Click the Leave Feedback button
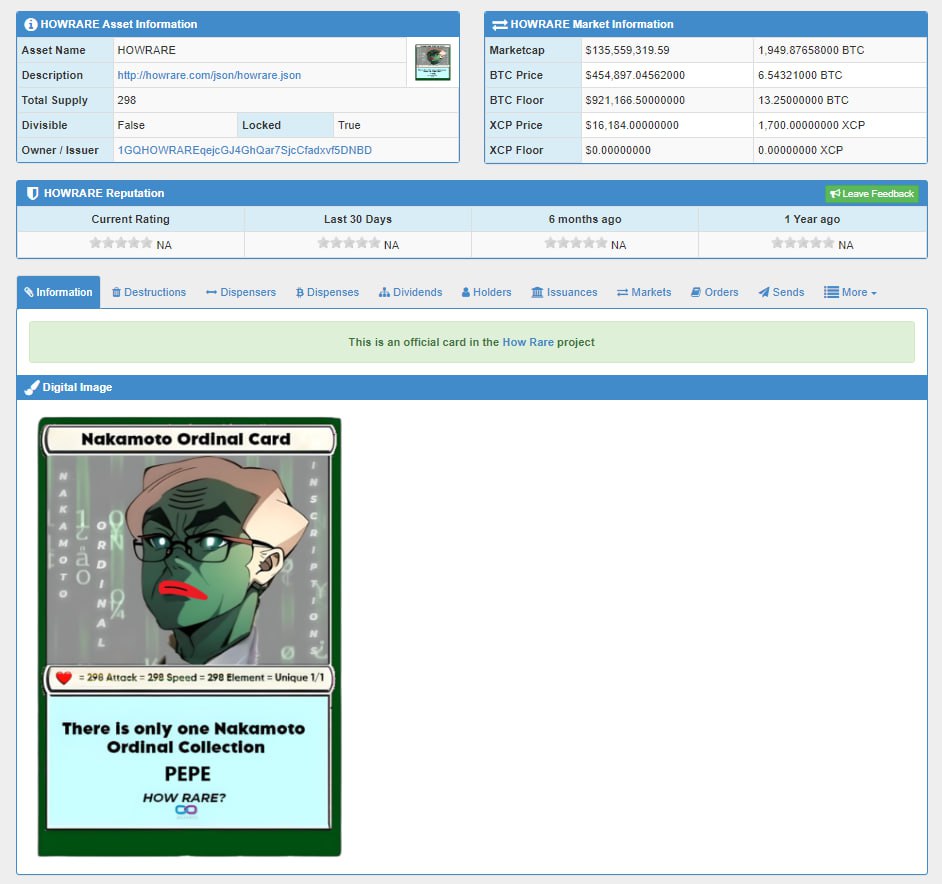The height and width of the screenshot is (884, 942). [872, 194]
